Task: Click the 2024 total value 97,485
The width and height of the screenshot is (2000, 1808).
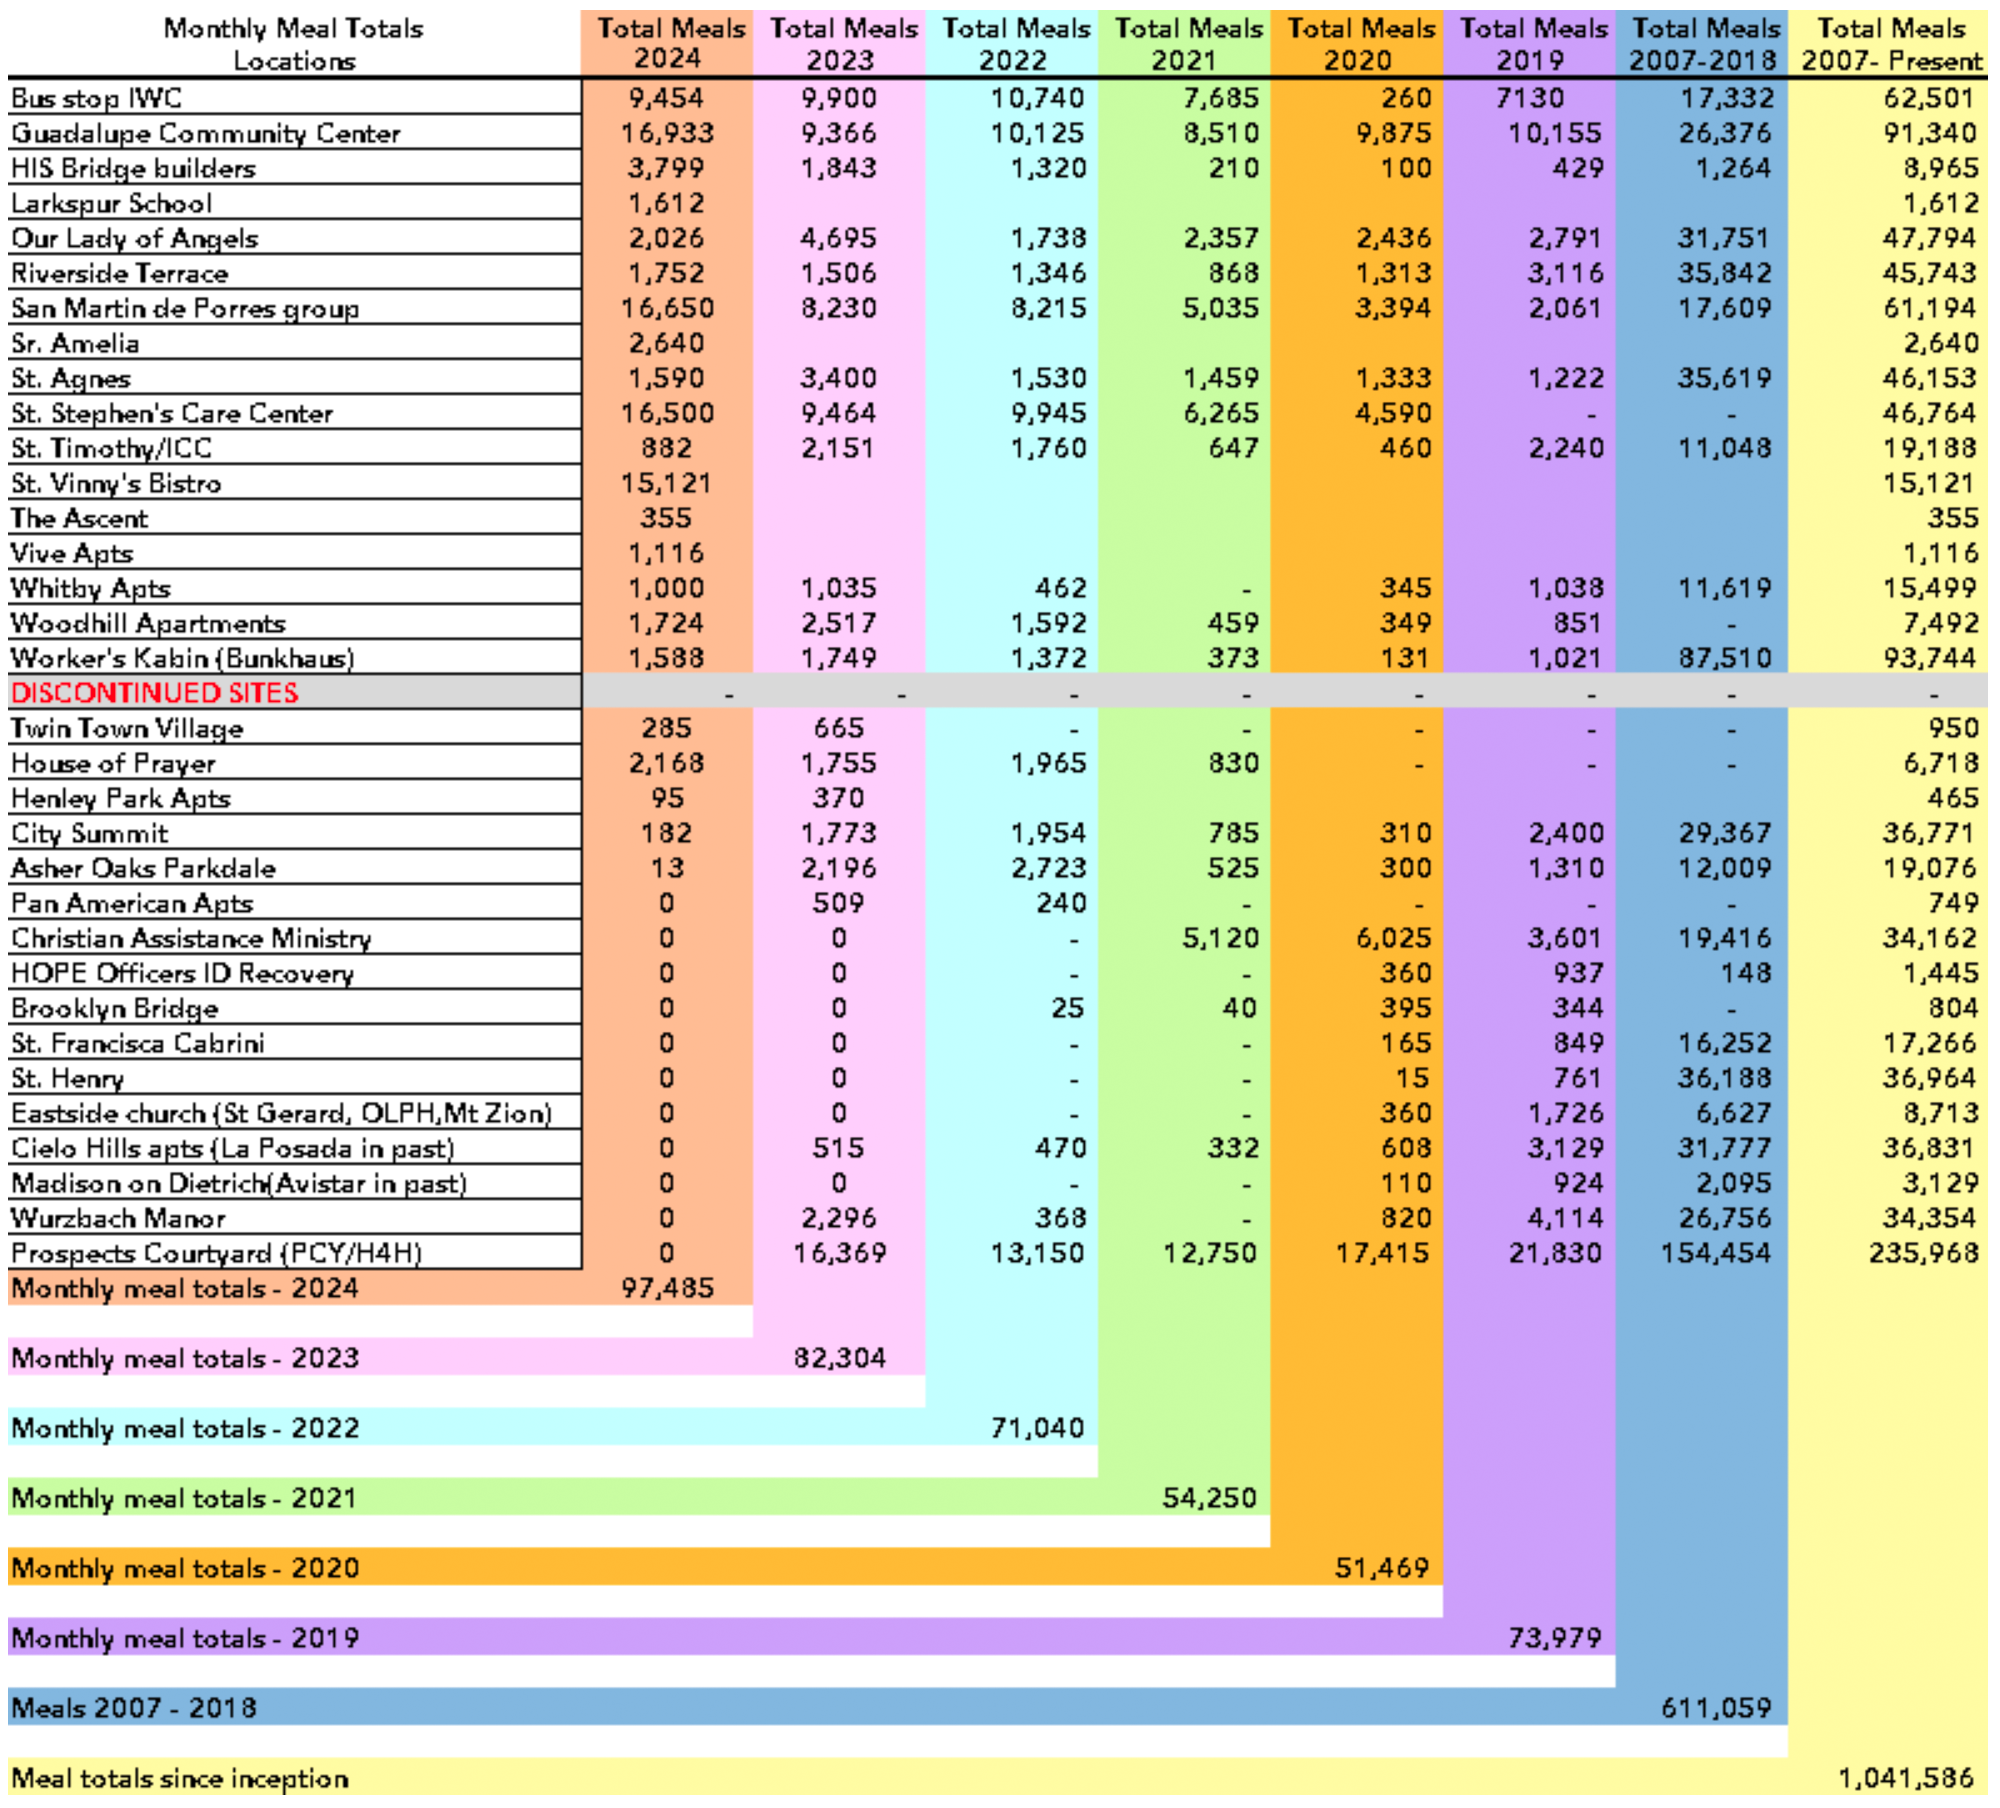Action: (x=667, y=1288)
